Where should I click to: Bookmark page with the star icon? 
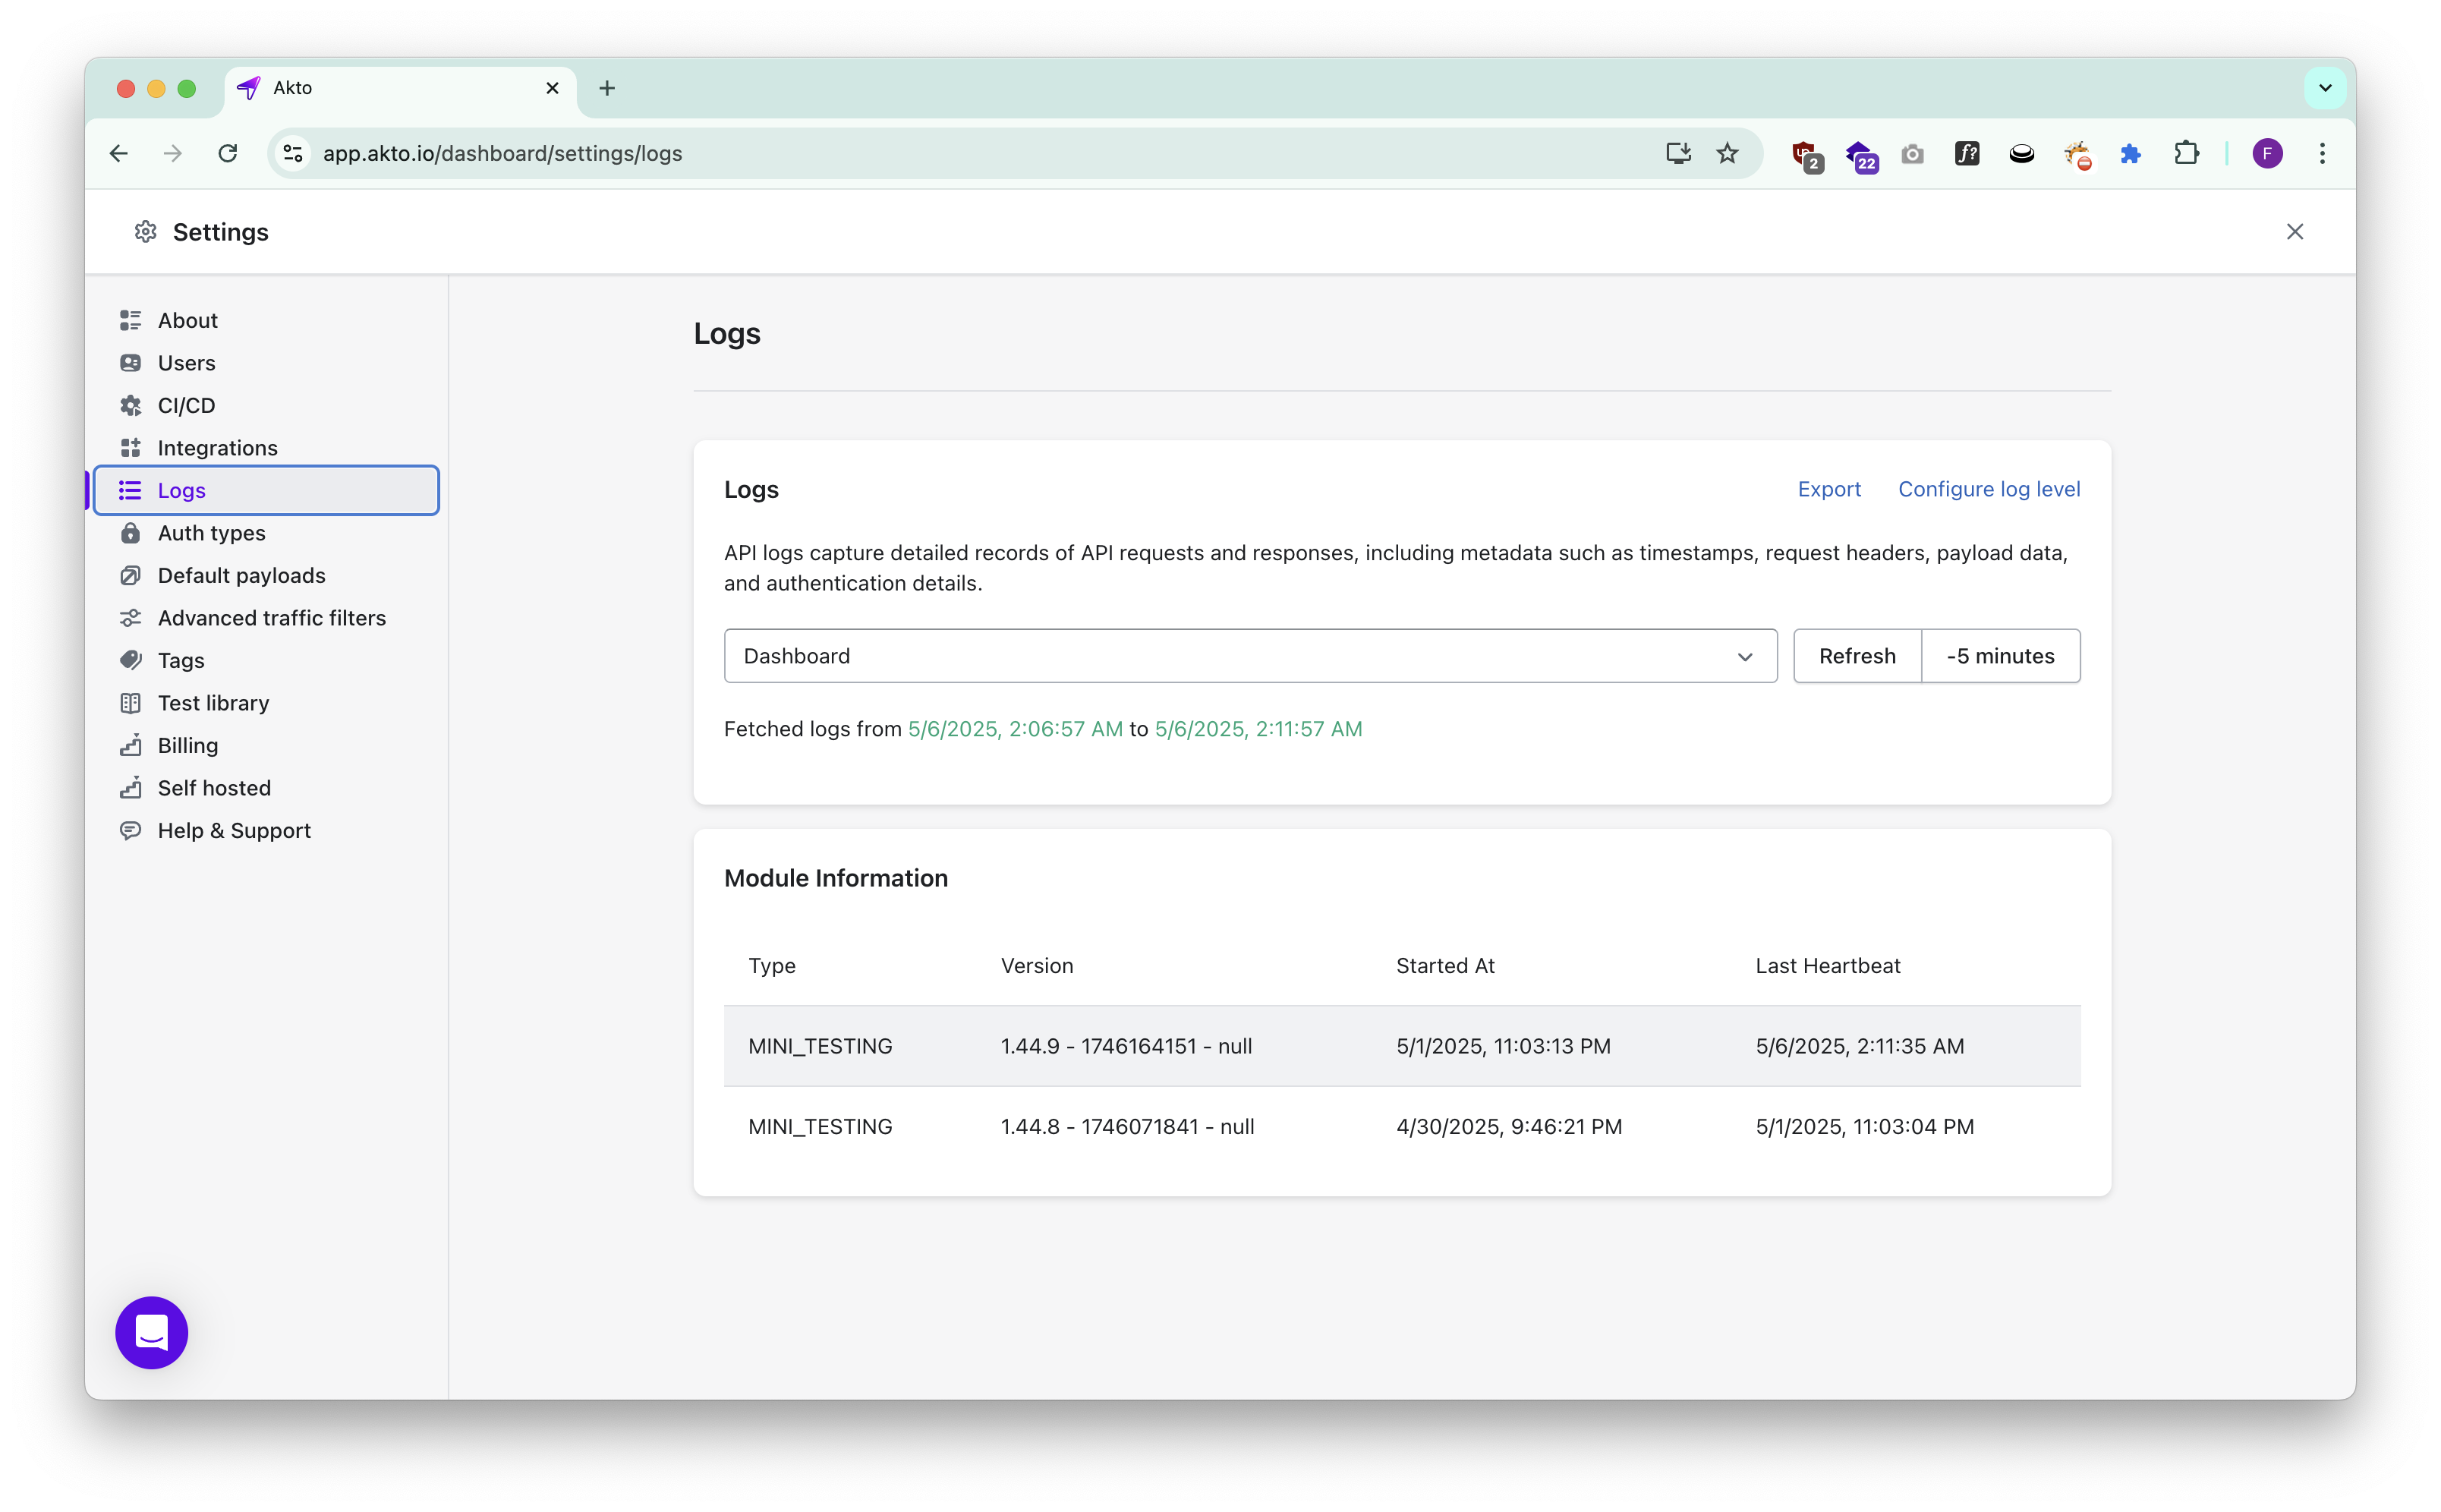click(1727, 153)
